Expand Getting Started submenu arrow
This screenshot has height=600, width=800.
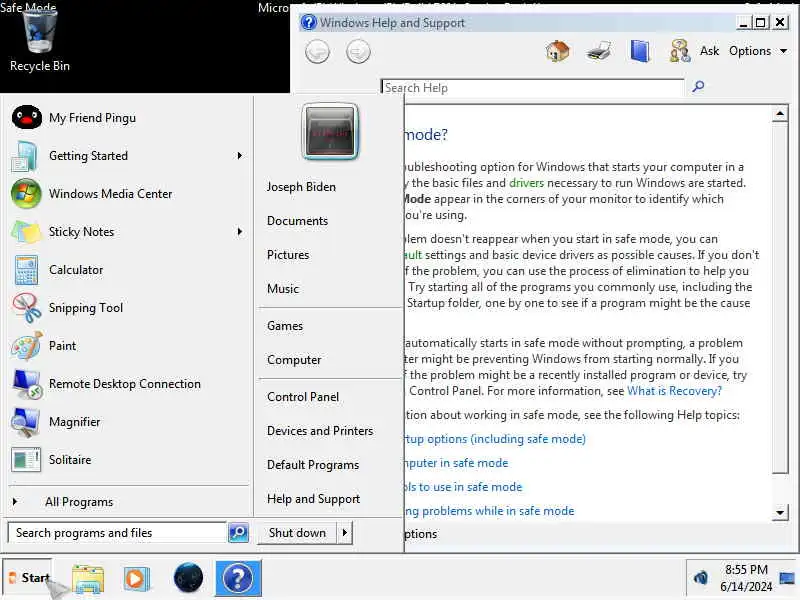(240, 156)
